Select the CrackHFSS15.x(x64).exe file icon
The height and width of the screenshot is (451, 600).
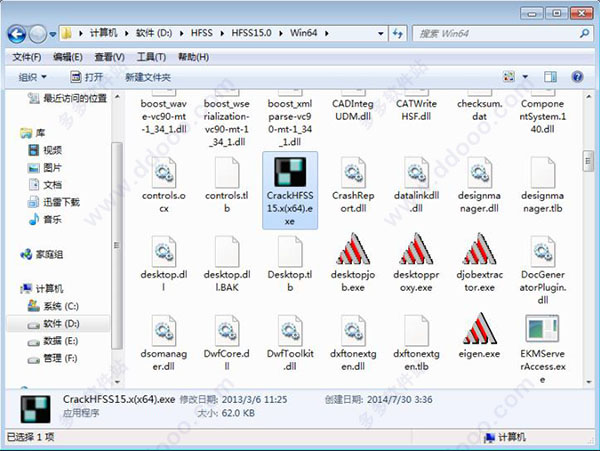pos(290,172)
